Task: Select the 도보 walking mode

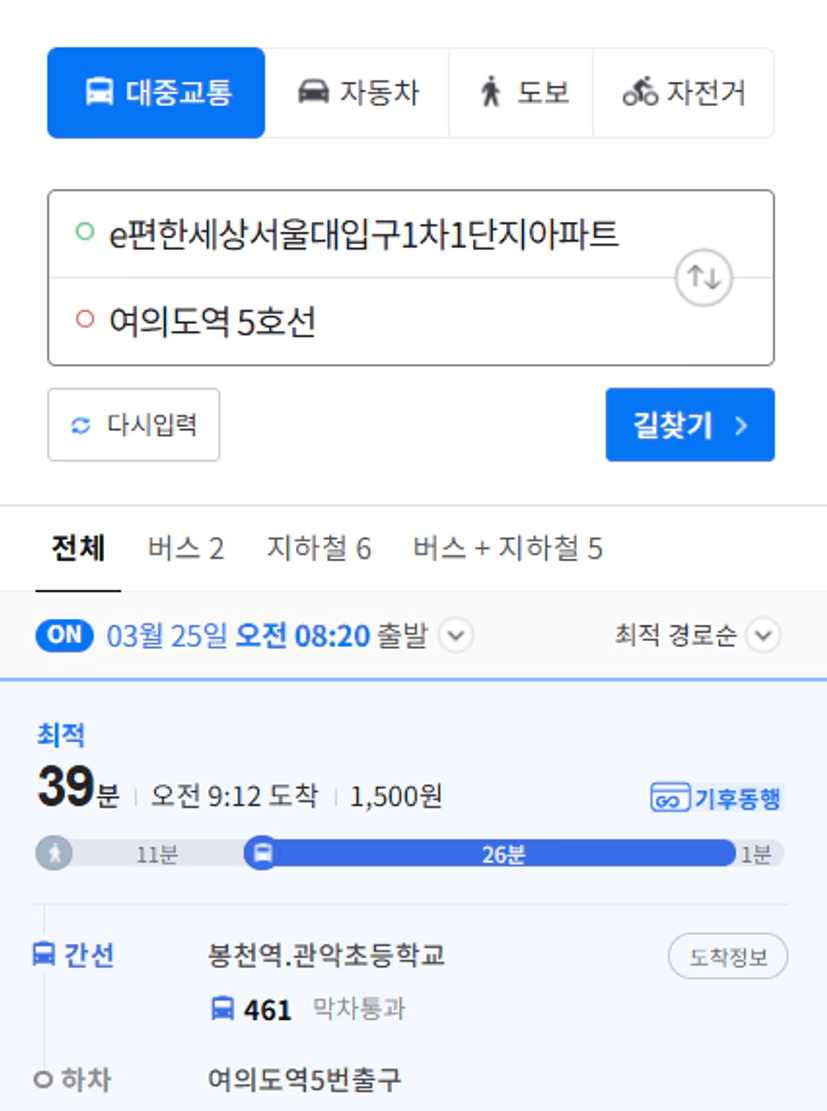Action: coord(522,93)
